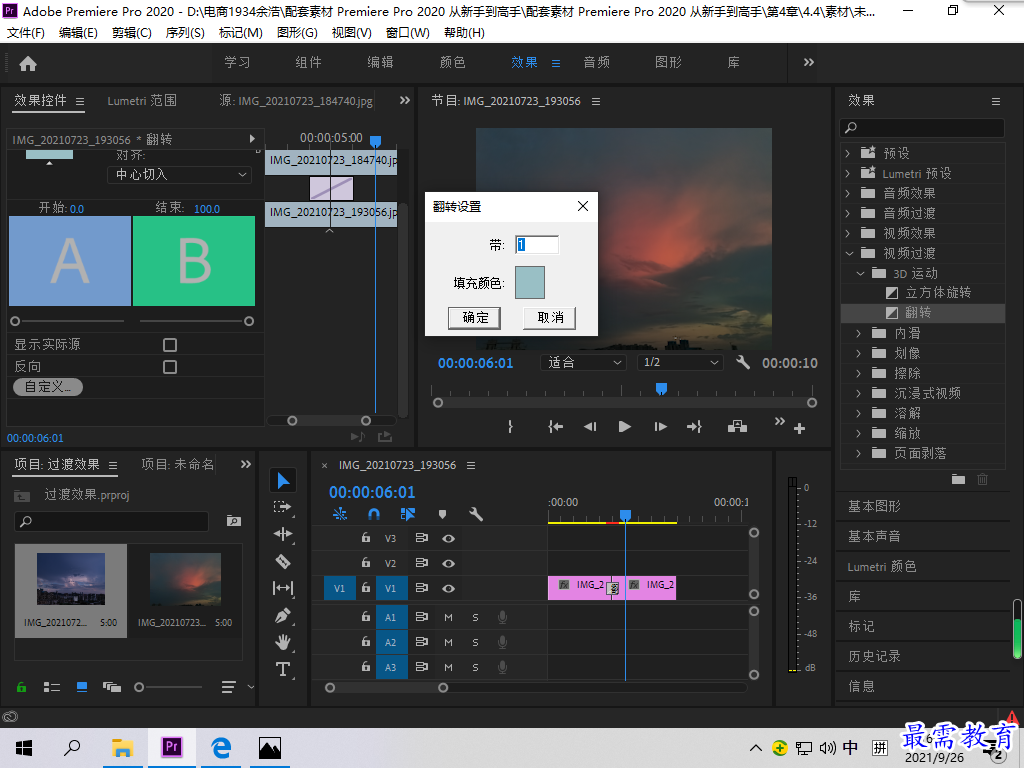Viewport: 1024px width, 768px height.
Task: Select the Selection arrow tool
Action: pos(283,481)
